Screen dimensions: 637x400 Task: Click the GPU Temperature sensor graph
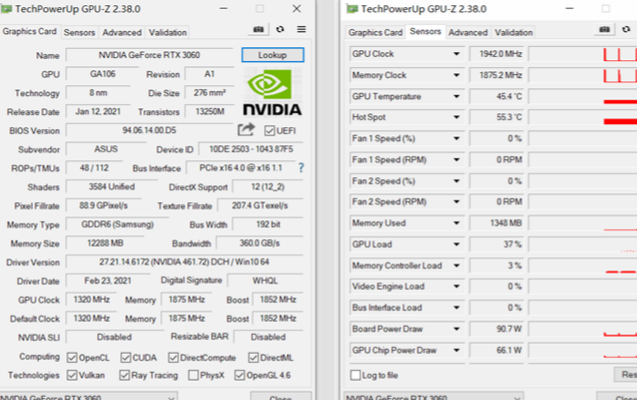tap(583, 96)
